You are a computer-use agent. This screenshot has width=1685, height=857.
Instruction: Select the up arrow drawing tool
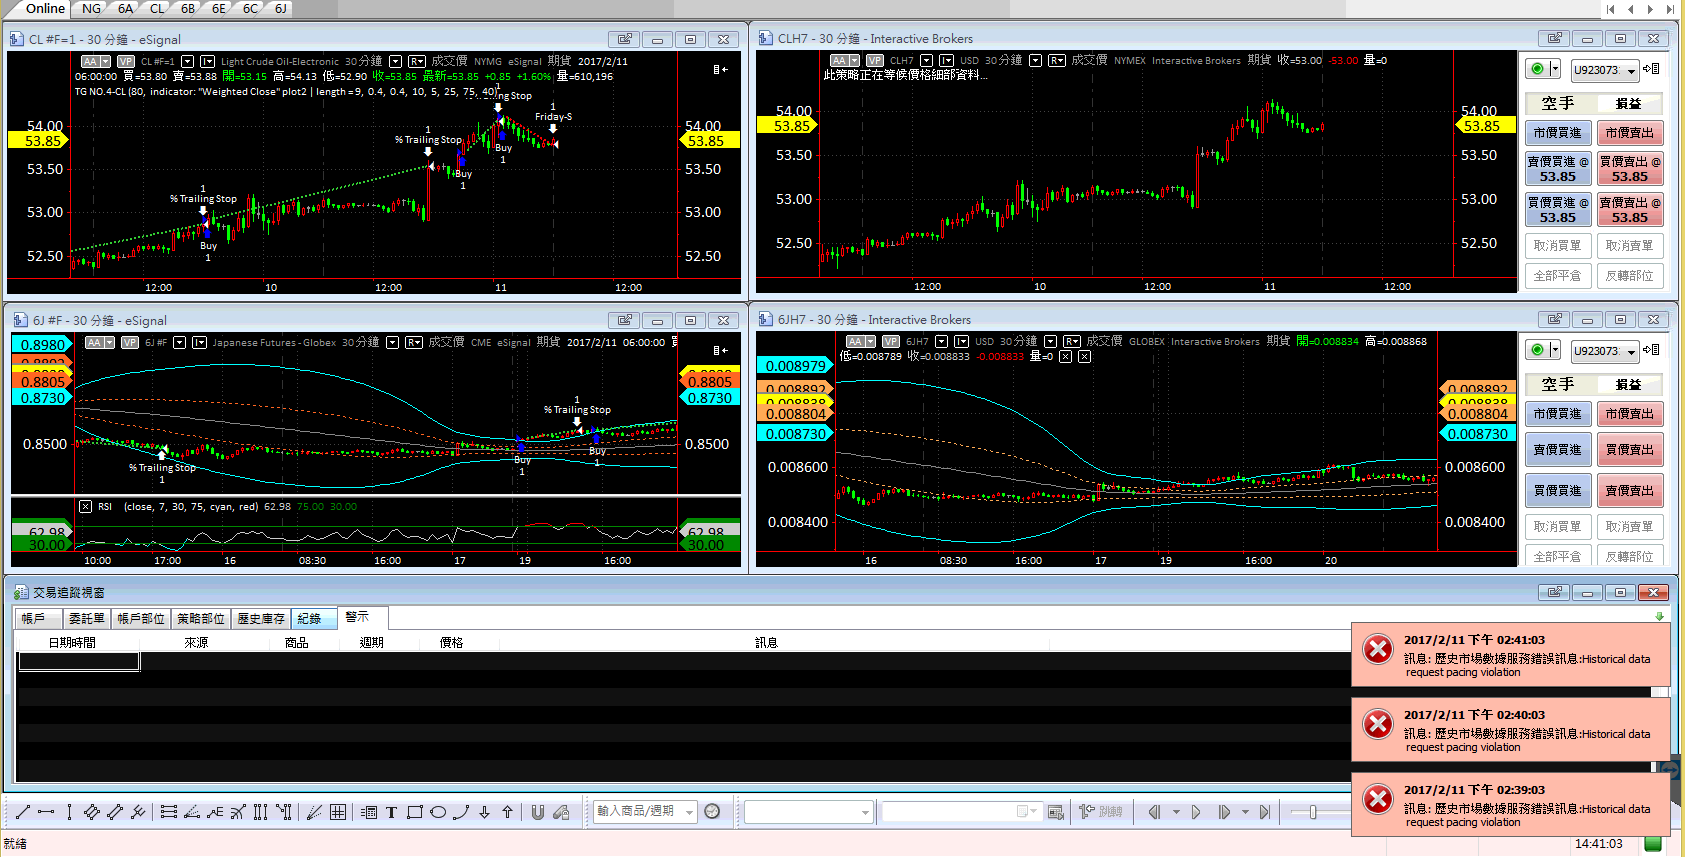pos(507,812)
